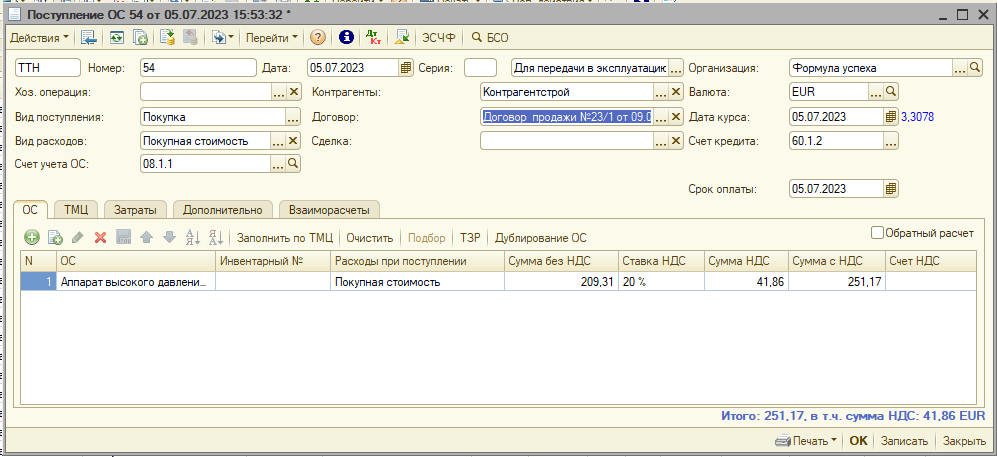Open the Дт/Кт postings icon
Screen dimensions: 997x457
point(373,38)
